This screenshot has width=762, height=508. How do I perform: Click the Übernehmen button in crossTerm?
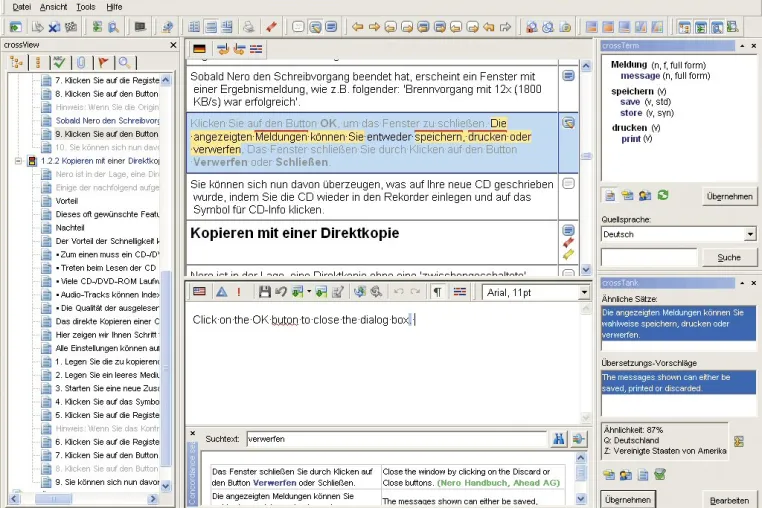pos(729,196)
